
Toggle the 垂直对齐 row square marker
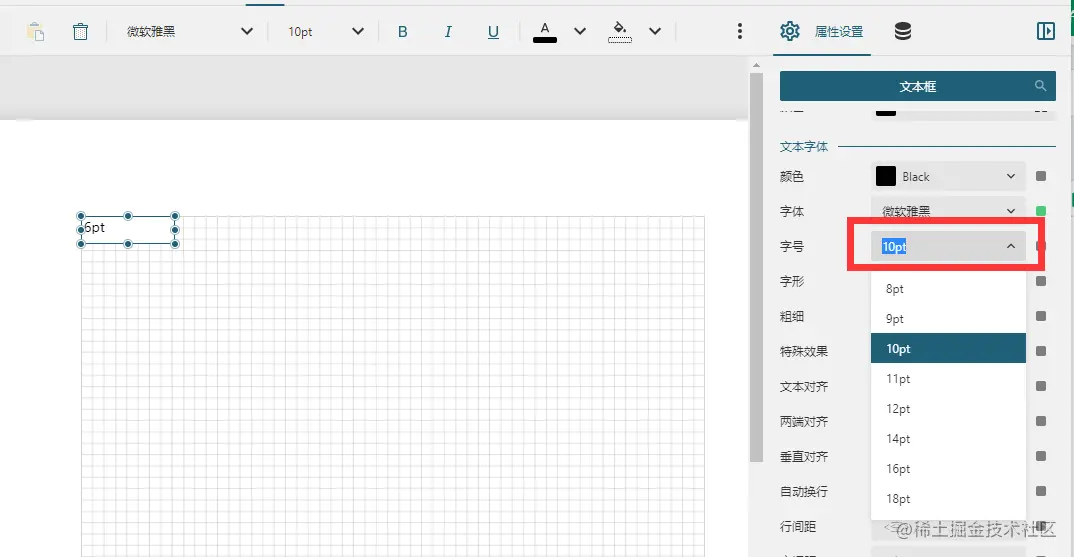click(1041, 456)
